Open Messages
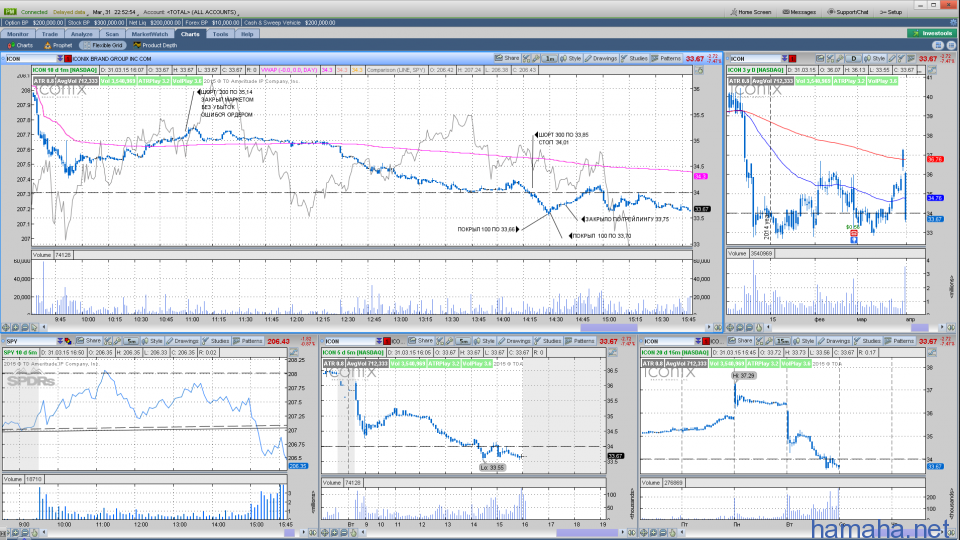 [x=800, y=12]
